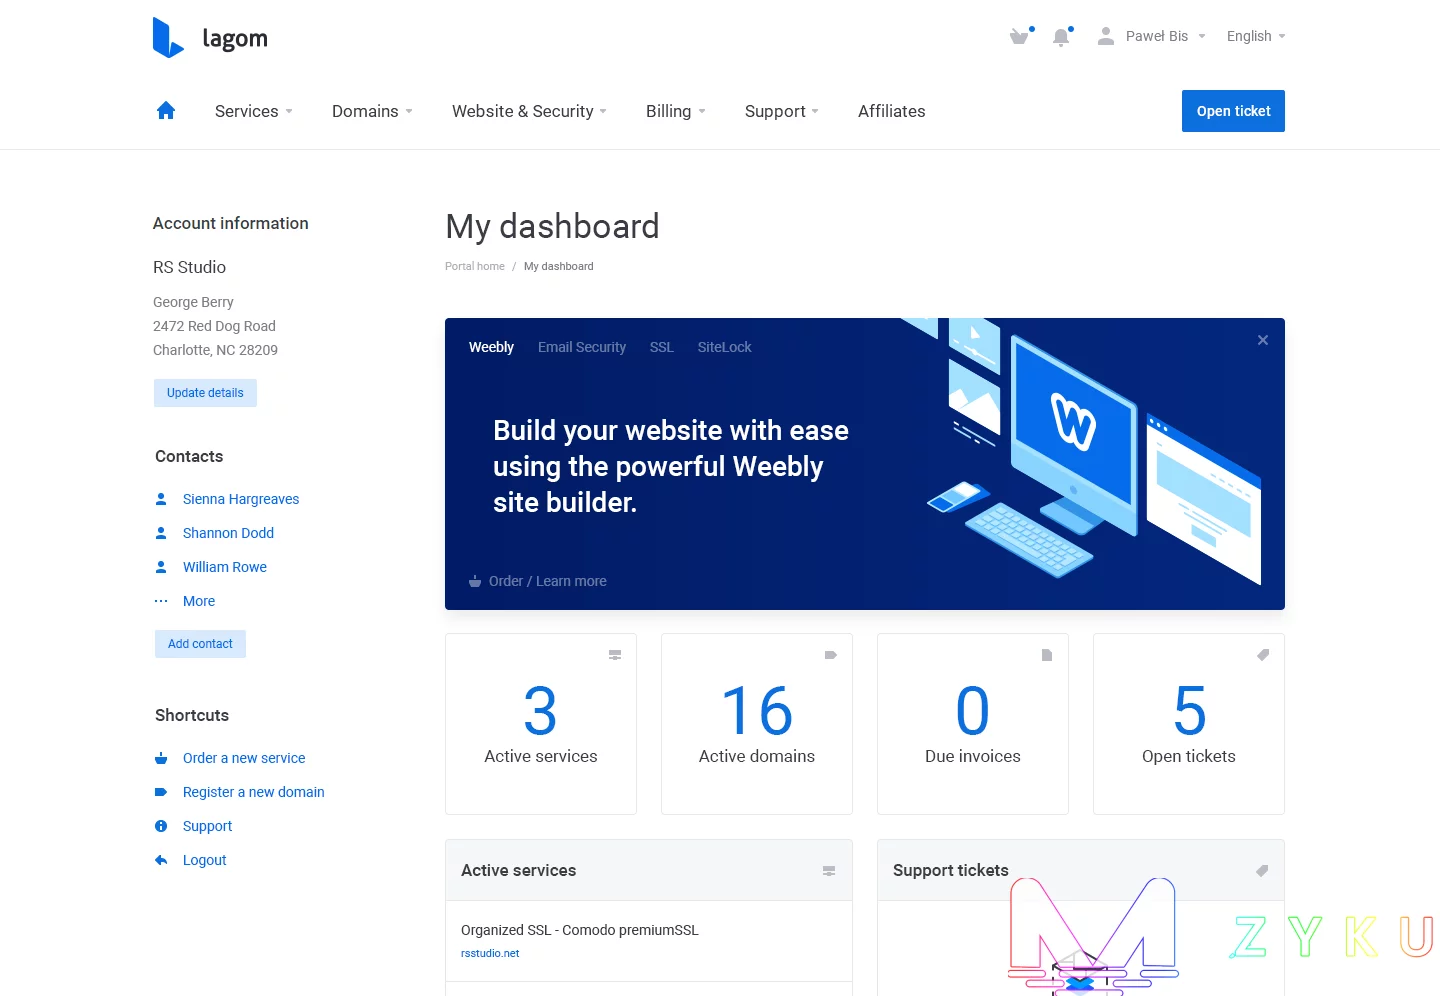
Task: Switch to the SiteLock banner tab
Action: pos(724,347)
